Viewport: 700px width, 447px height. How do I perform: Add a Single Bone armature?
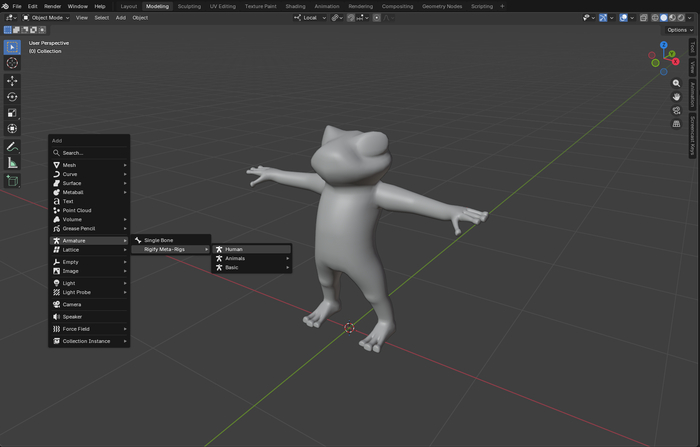[158, 240]
